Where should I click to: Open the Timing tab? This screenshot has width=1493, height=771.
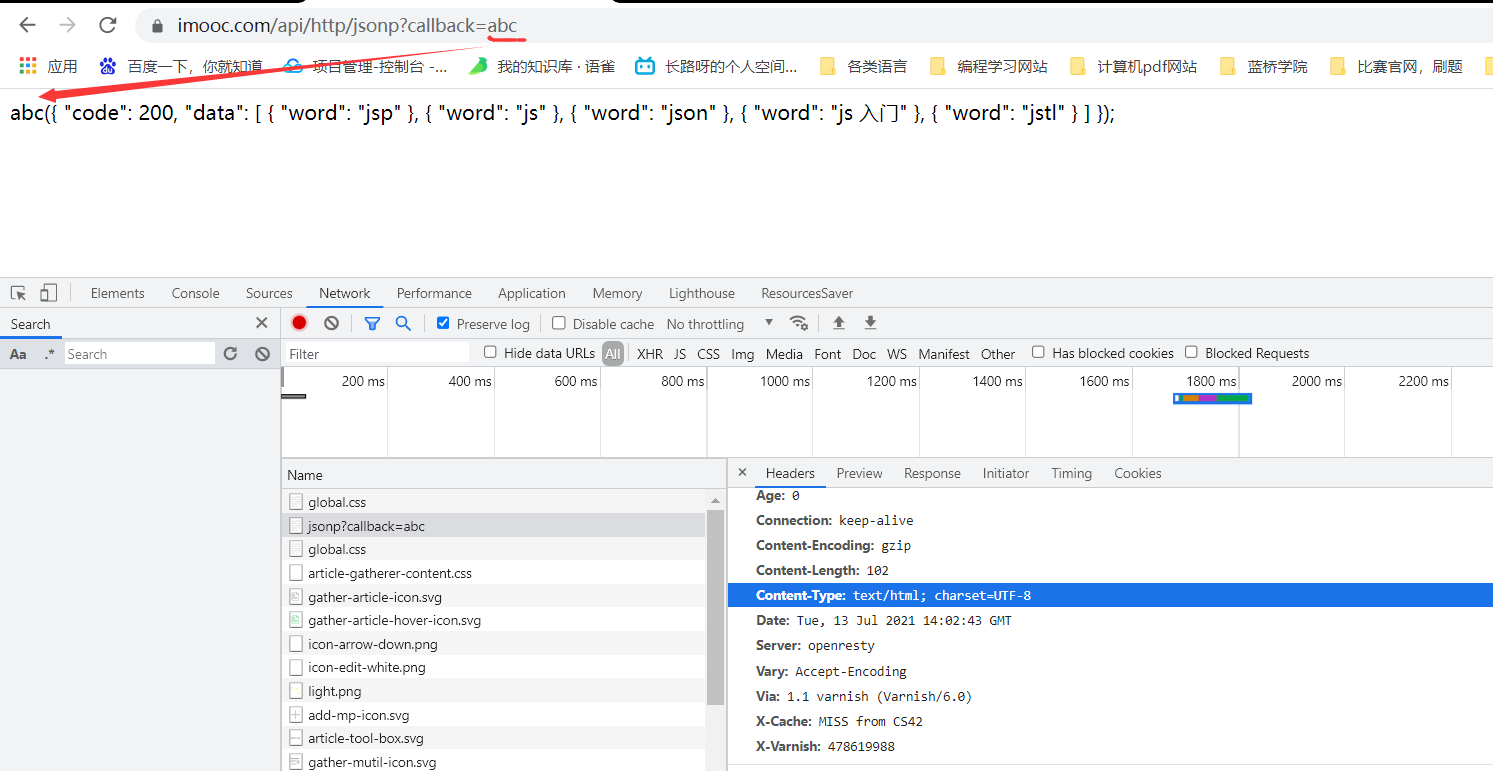point(1071,473)
